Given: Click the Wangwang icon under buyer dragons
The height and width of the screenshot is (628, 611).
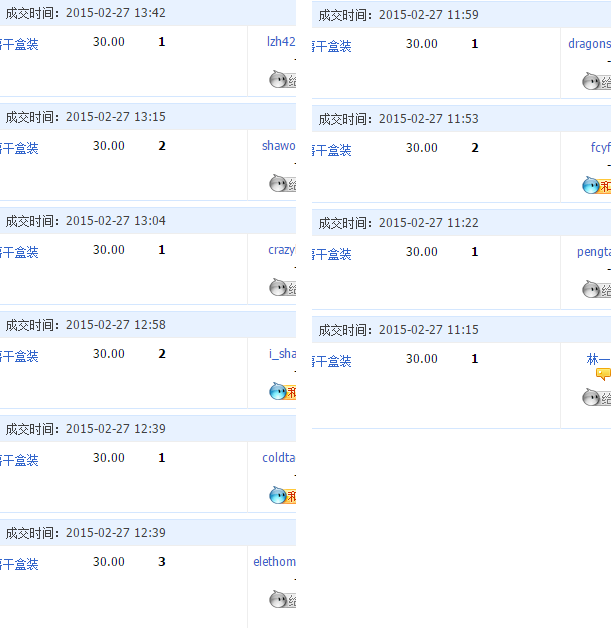Looking at the screenshot, I should (x=594, y=81).
